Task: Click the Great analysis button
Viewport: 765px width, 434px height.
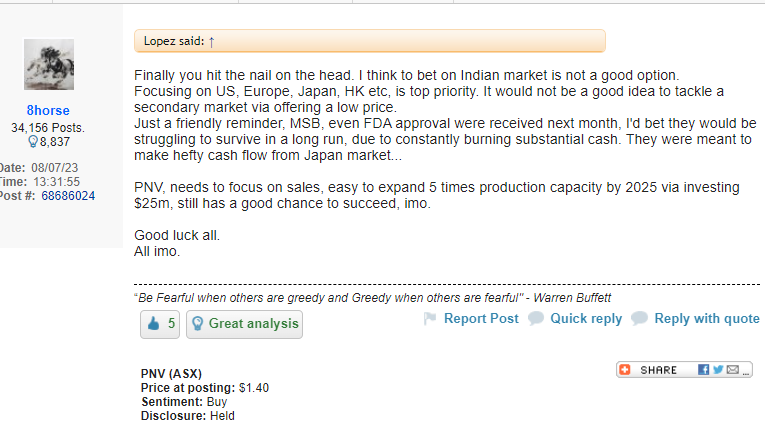Action: (x=244, y=324)
